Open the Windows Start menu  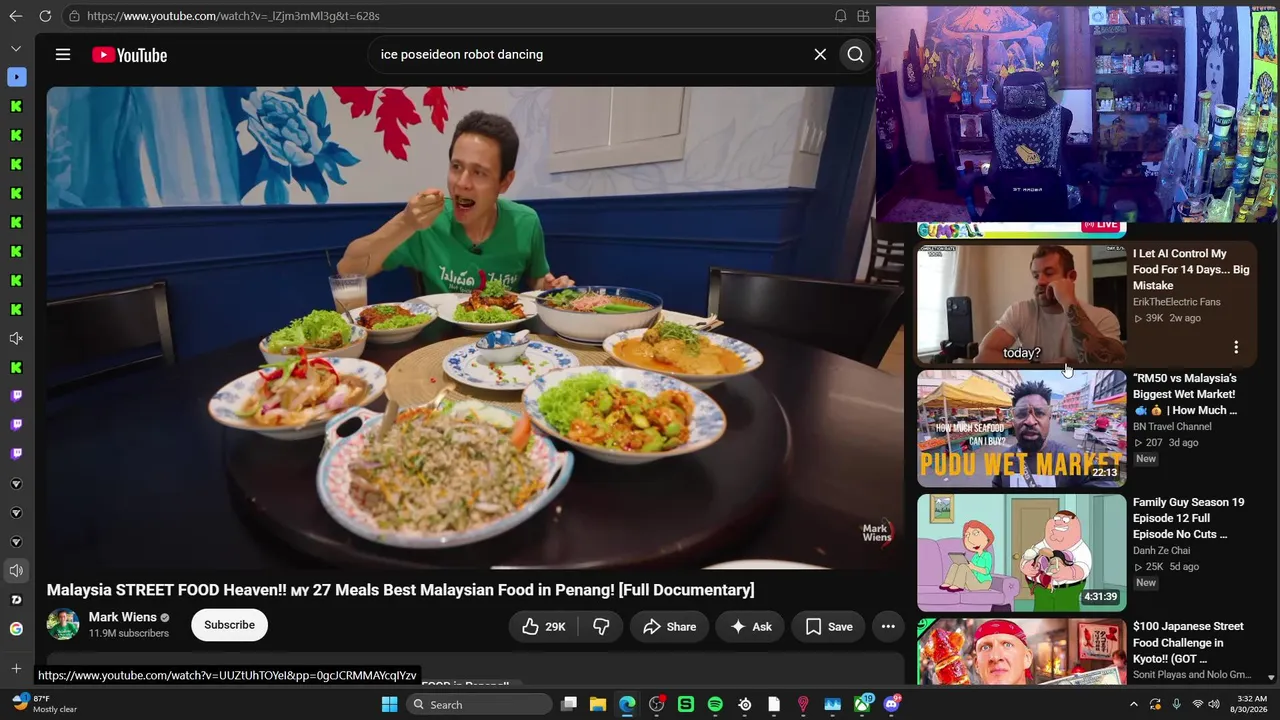[x=390, y=705]
